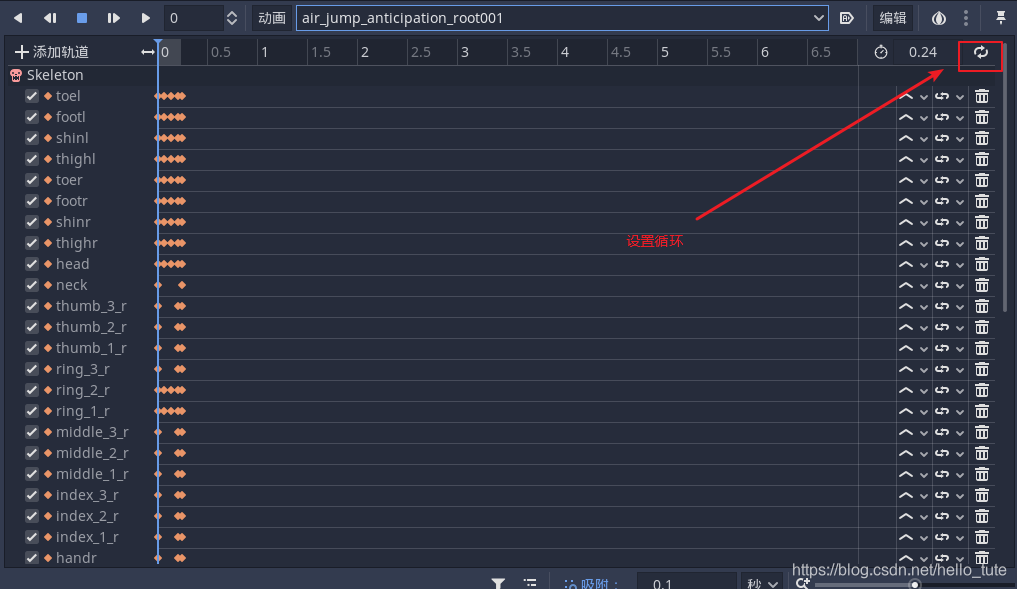
Task: Expand loop wrap dropdown arrow for ring_3_r track
Action: point(960,370)
